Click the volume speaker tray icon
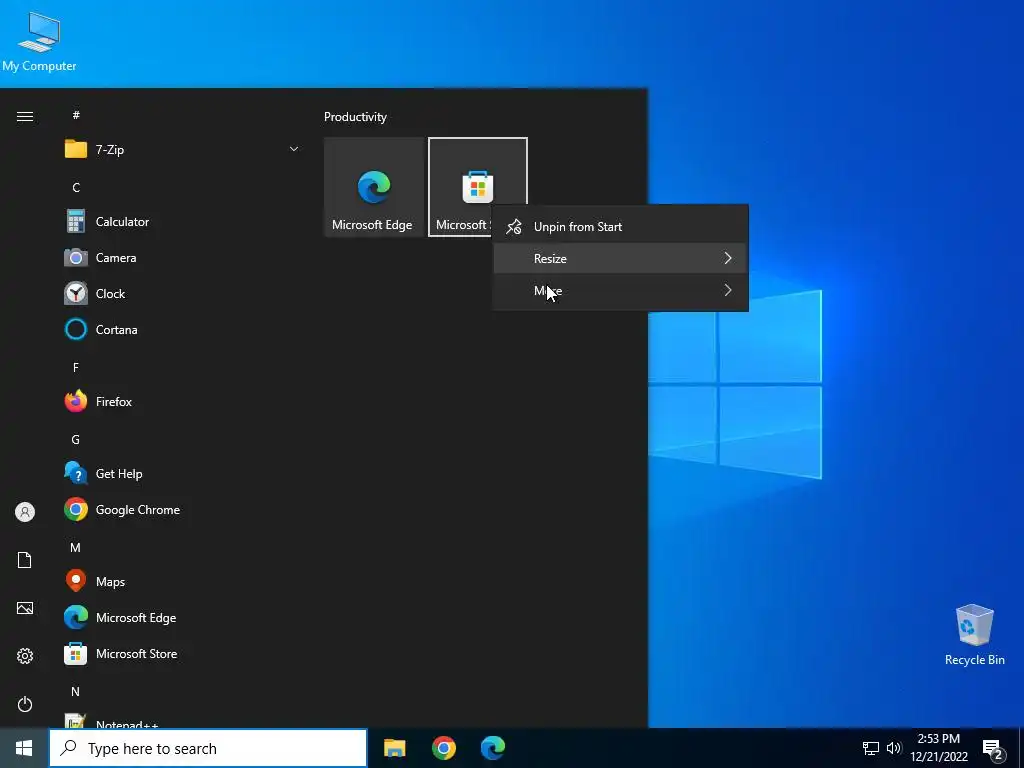The height and width of the screenshot is (768, 1024). coord(893,748)
